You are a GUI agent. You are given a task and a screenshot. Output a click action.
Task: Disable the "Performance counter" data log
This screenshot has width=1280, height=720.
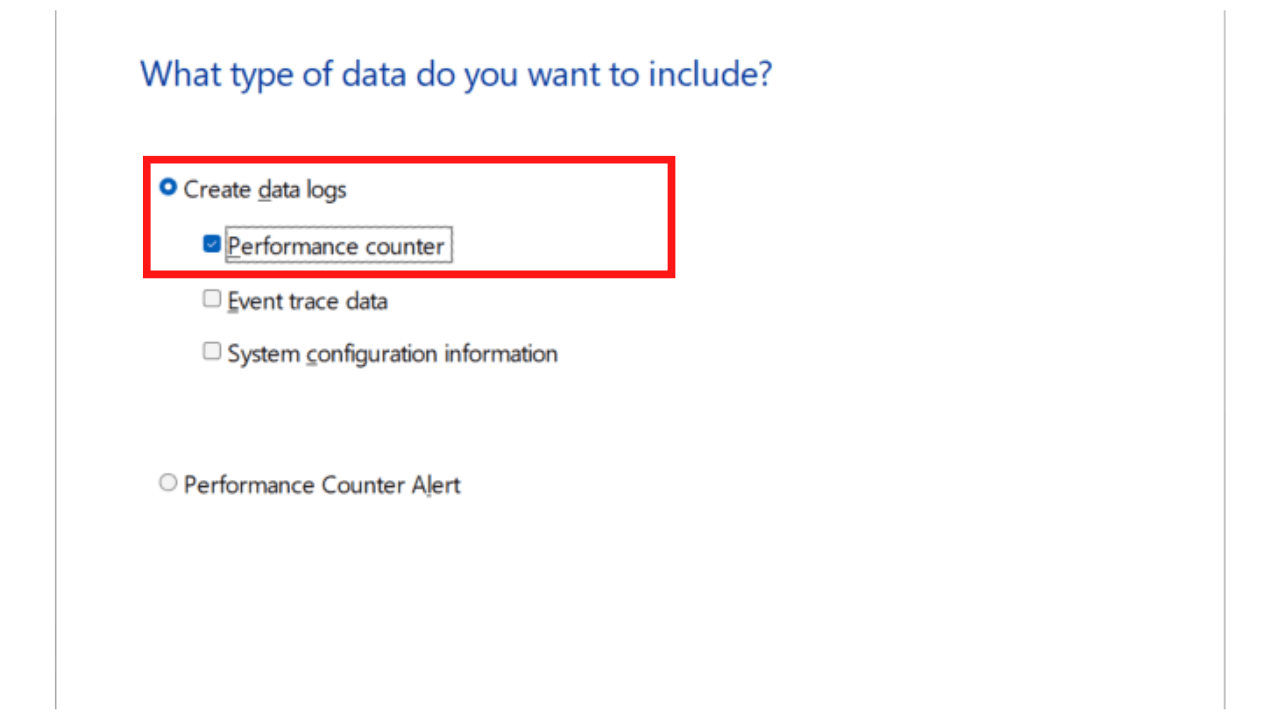point(211,242)
